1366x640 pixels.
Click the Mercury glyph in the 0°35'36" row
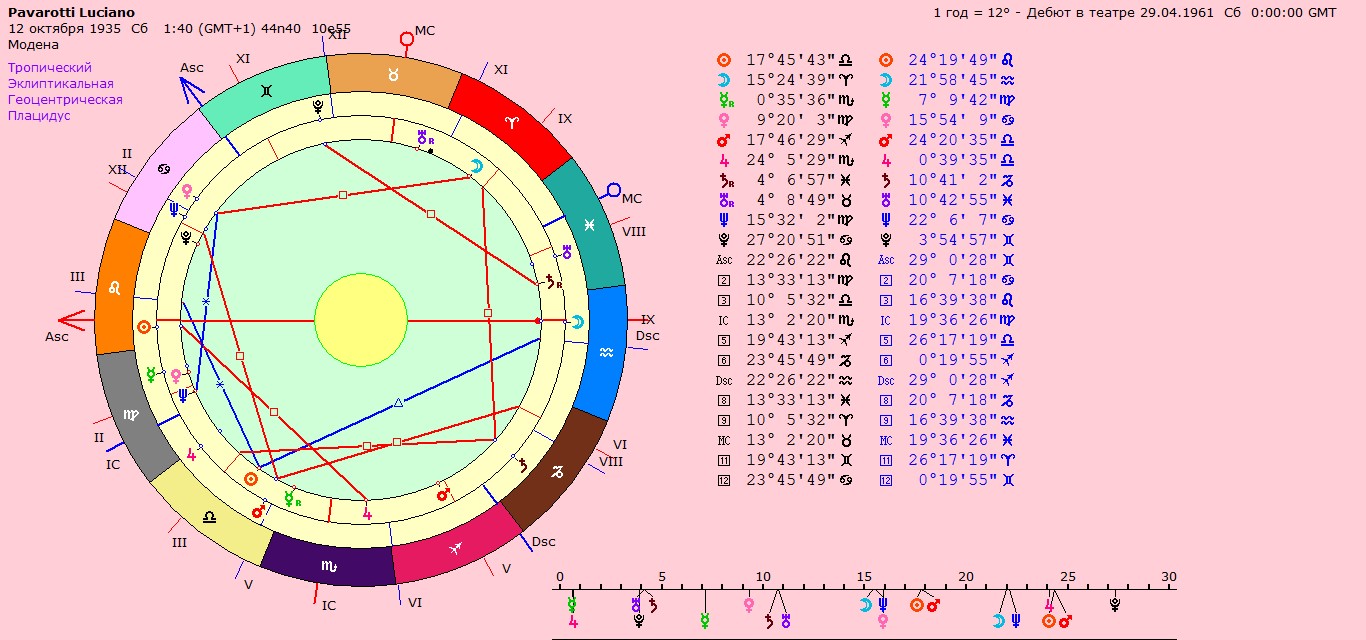[x=726, y=100]
